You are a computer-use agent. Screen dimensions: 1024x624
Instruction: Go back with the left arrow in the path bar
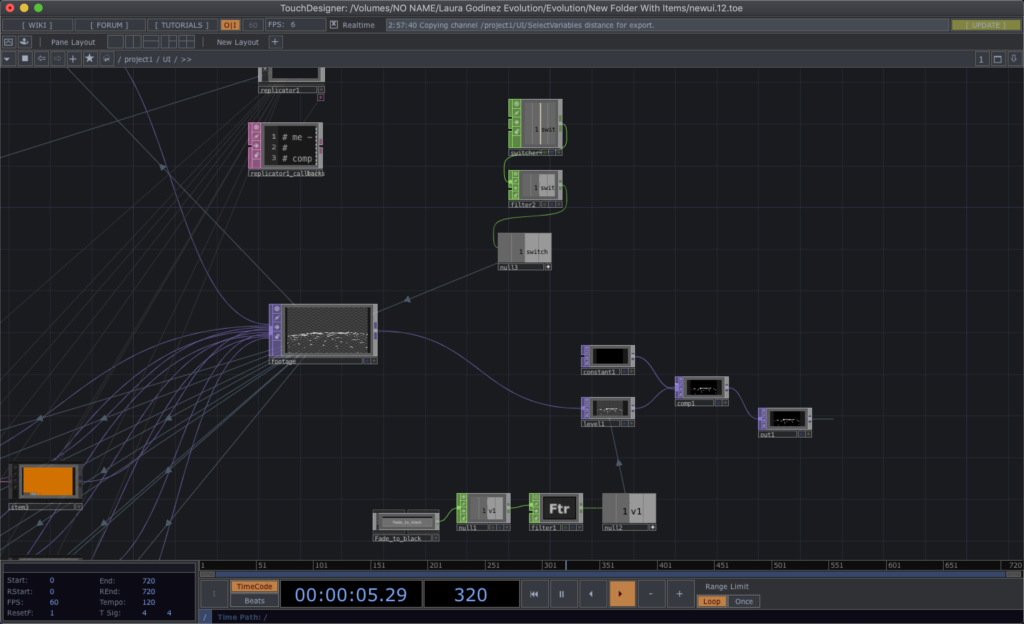(x=41, y=59)
